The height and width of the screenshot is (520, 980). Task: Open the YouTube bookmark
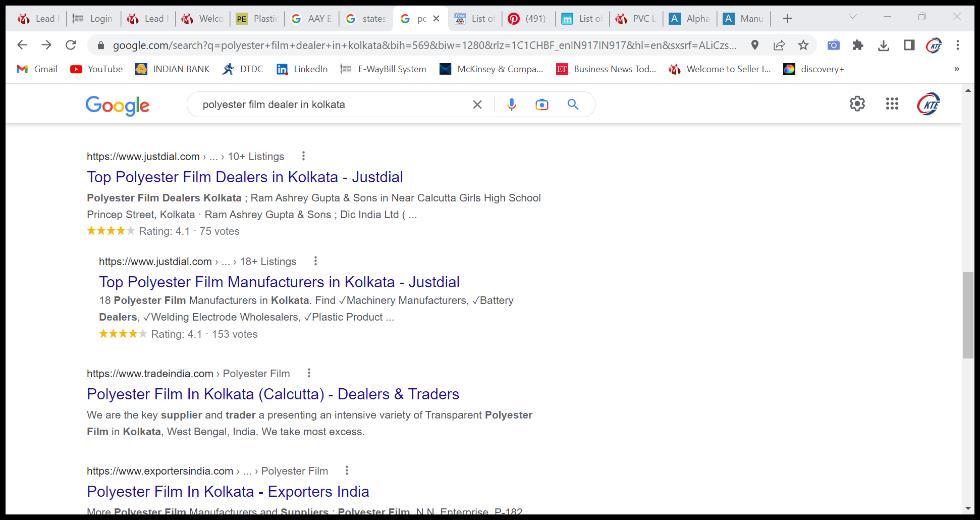96,69
